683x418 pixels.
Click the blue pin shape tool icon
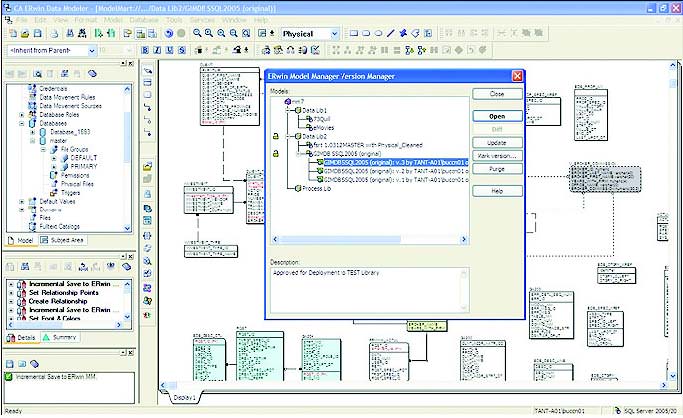[403, 33]
